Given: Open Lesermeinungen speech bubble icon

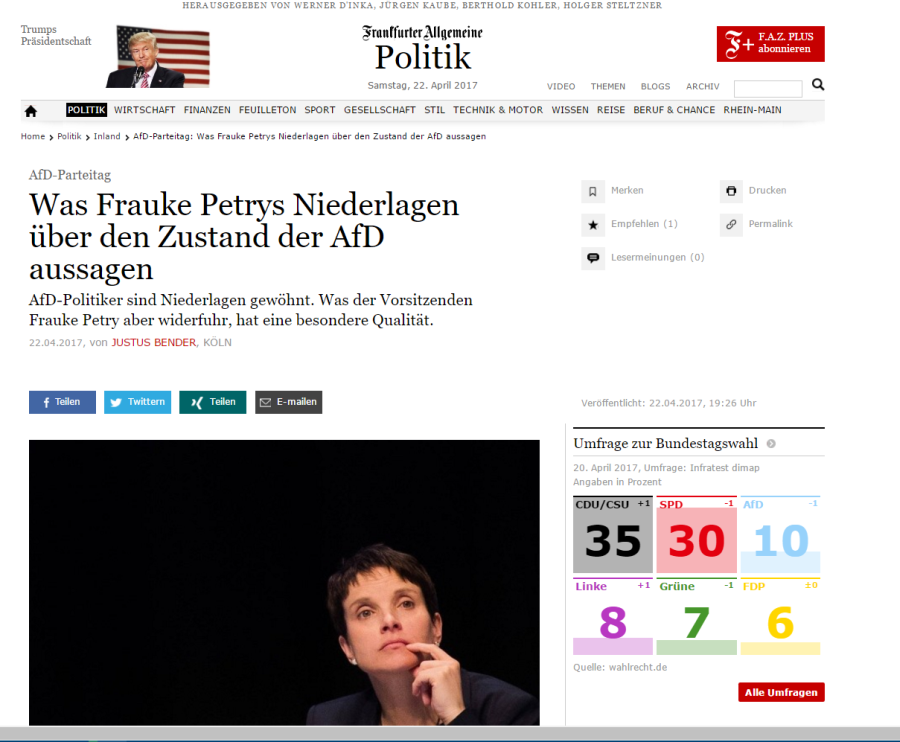Looking at the screenshot, I should click(x=593, y=258).
